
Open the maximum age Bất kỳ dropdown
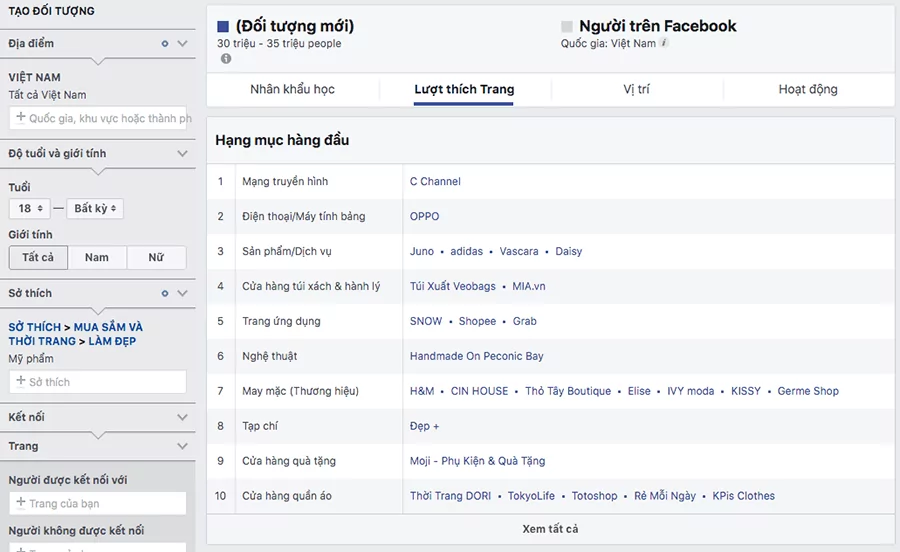coord(95,208)
